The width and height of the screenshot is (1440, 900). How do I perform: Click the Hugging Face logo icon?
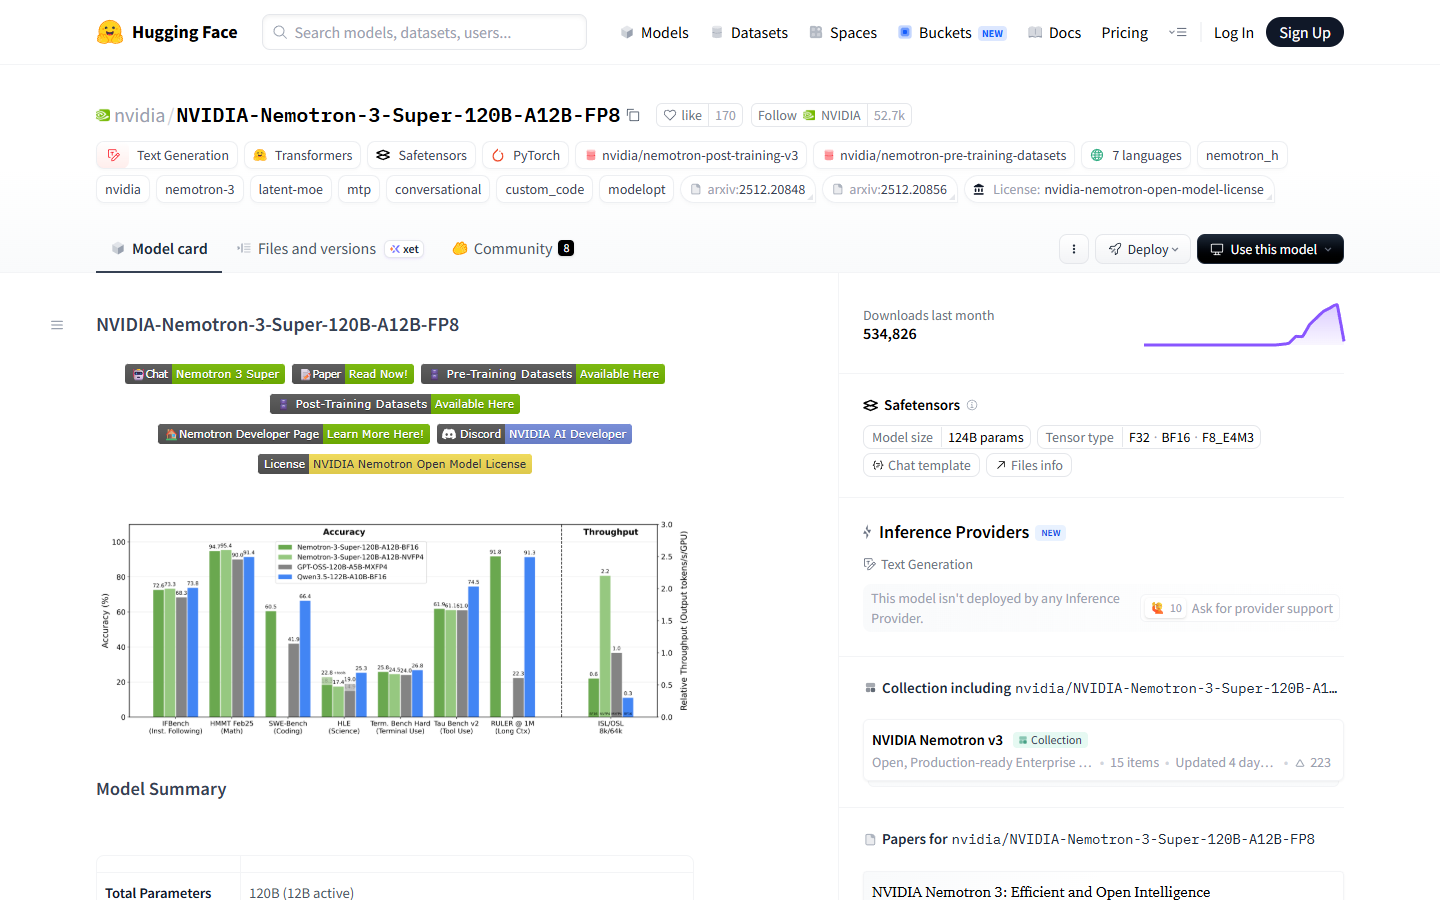(x=110, y=32)
